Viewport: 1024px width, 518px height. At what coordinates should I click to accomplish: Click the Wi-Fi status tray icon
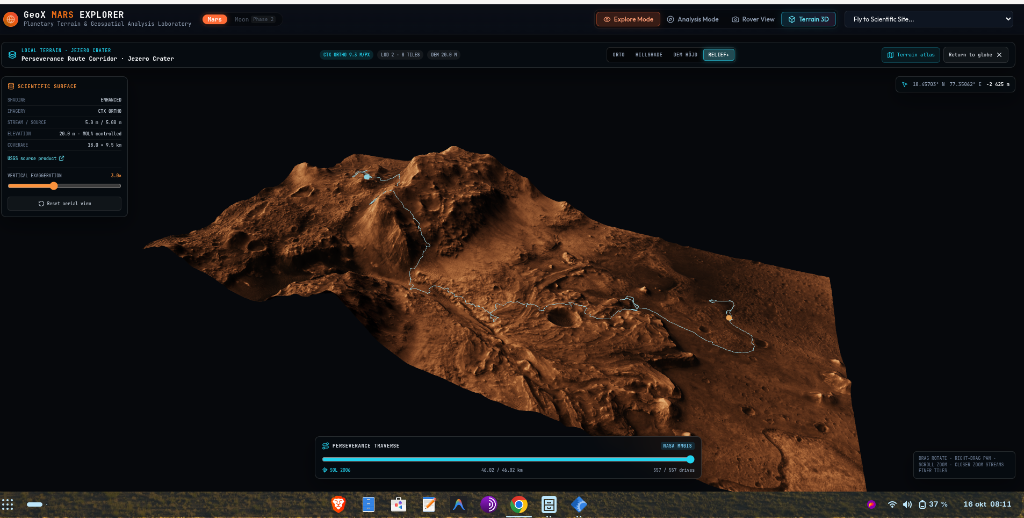coord(892,504)
